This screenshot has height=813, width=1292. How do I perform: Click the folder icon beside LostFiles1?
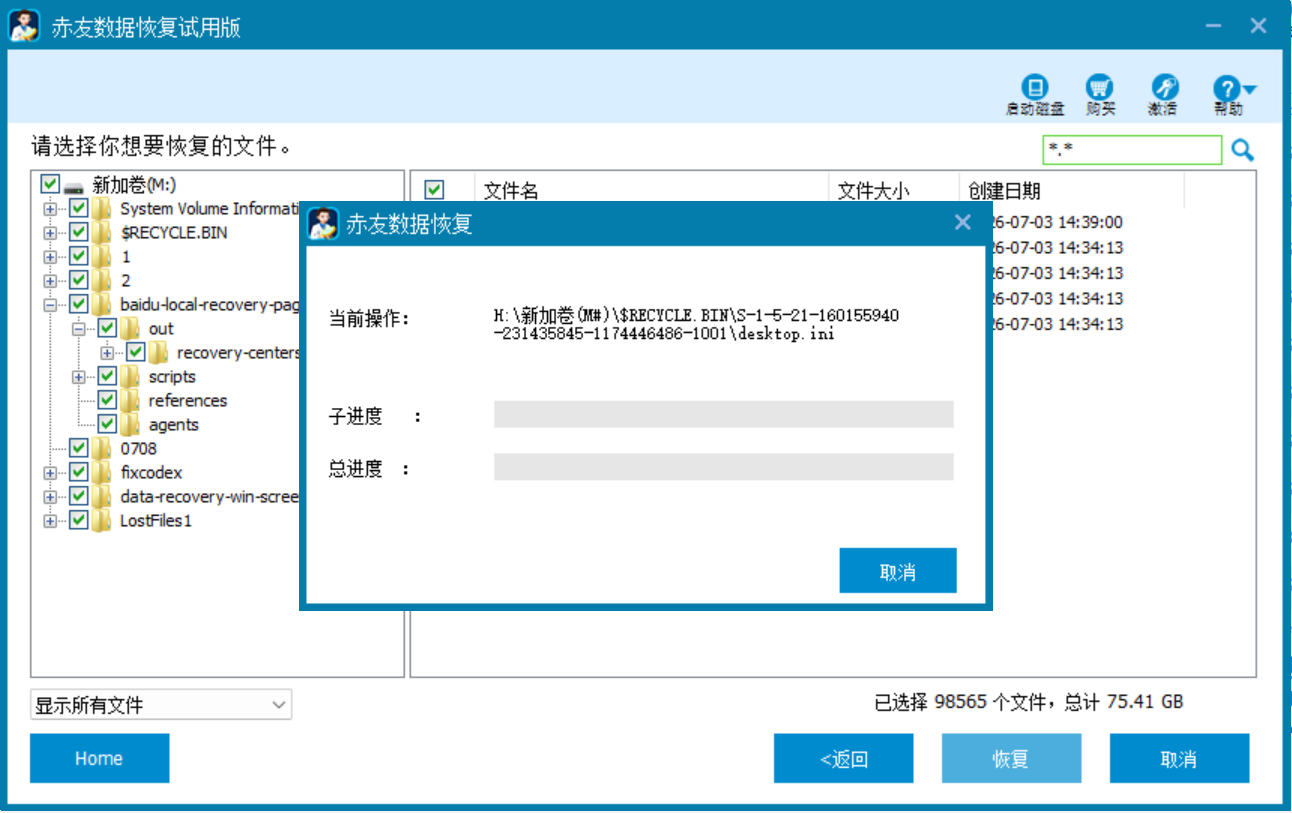coord(102,521)
